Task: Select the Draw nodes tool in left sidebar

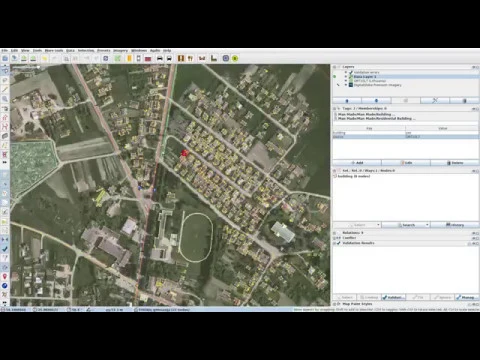Action: click(5, 89)
